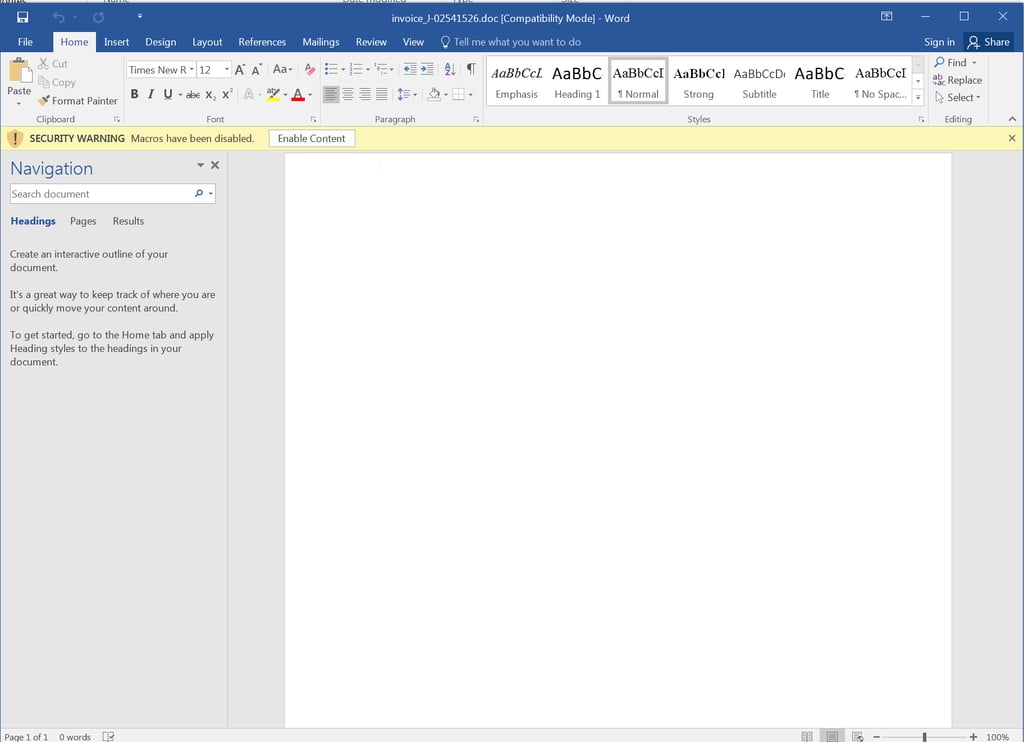Click the Increase Indent icon

coord(427,69)
